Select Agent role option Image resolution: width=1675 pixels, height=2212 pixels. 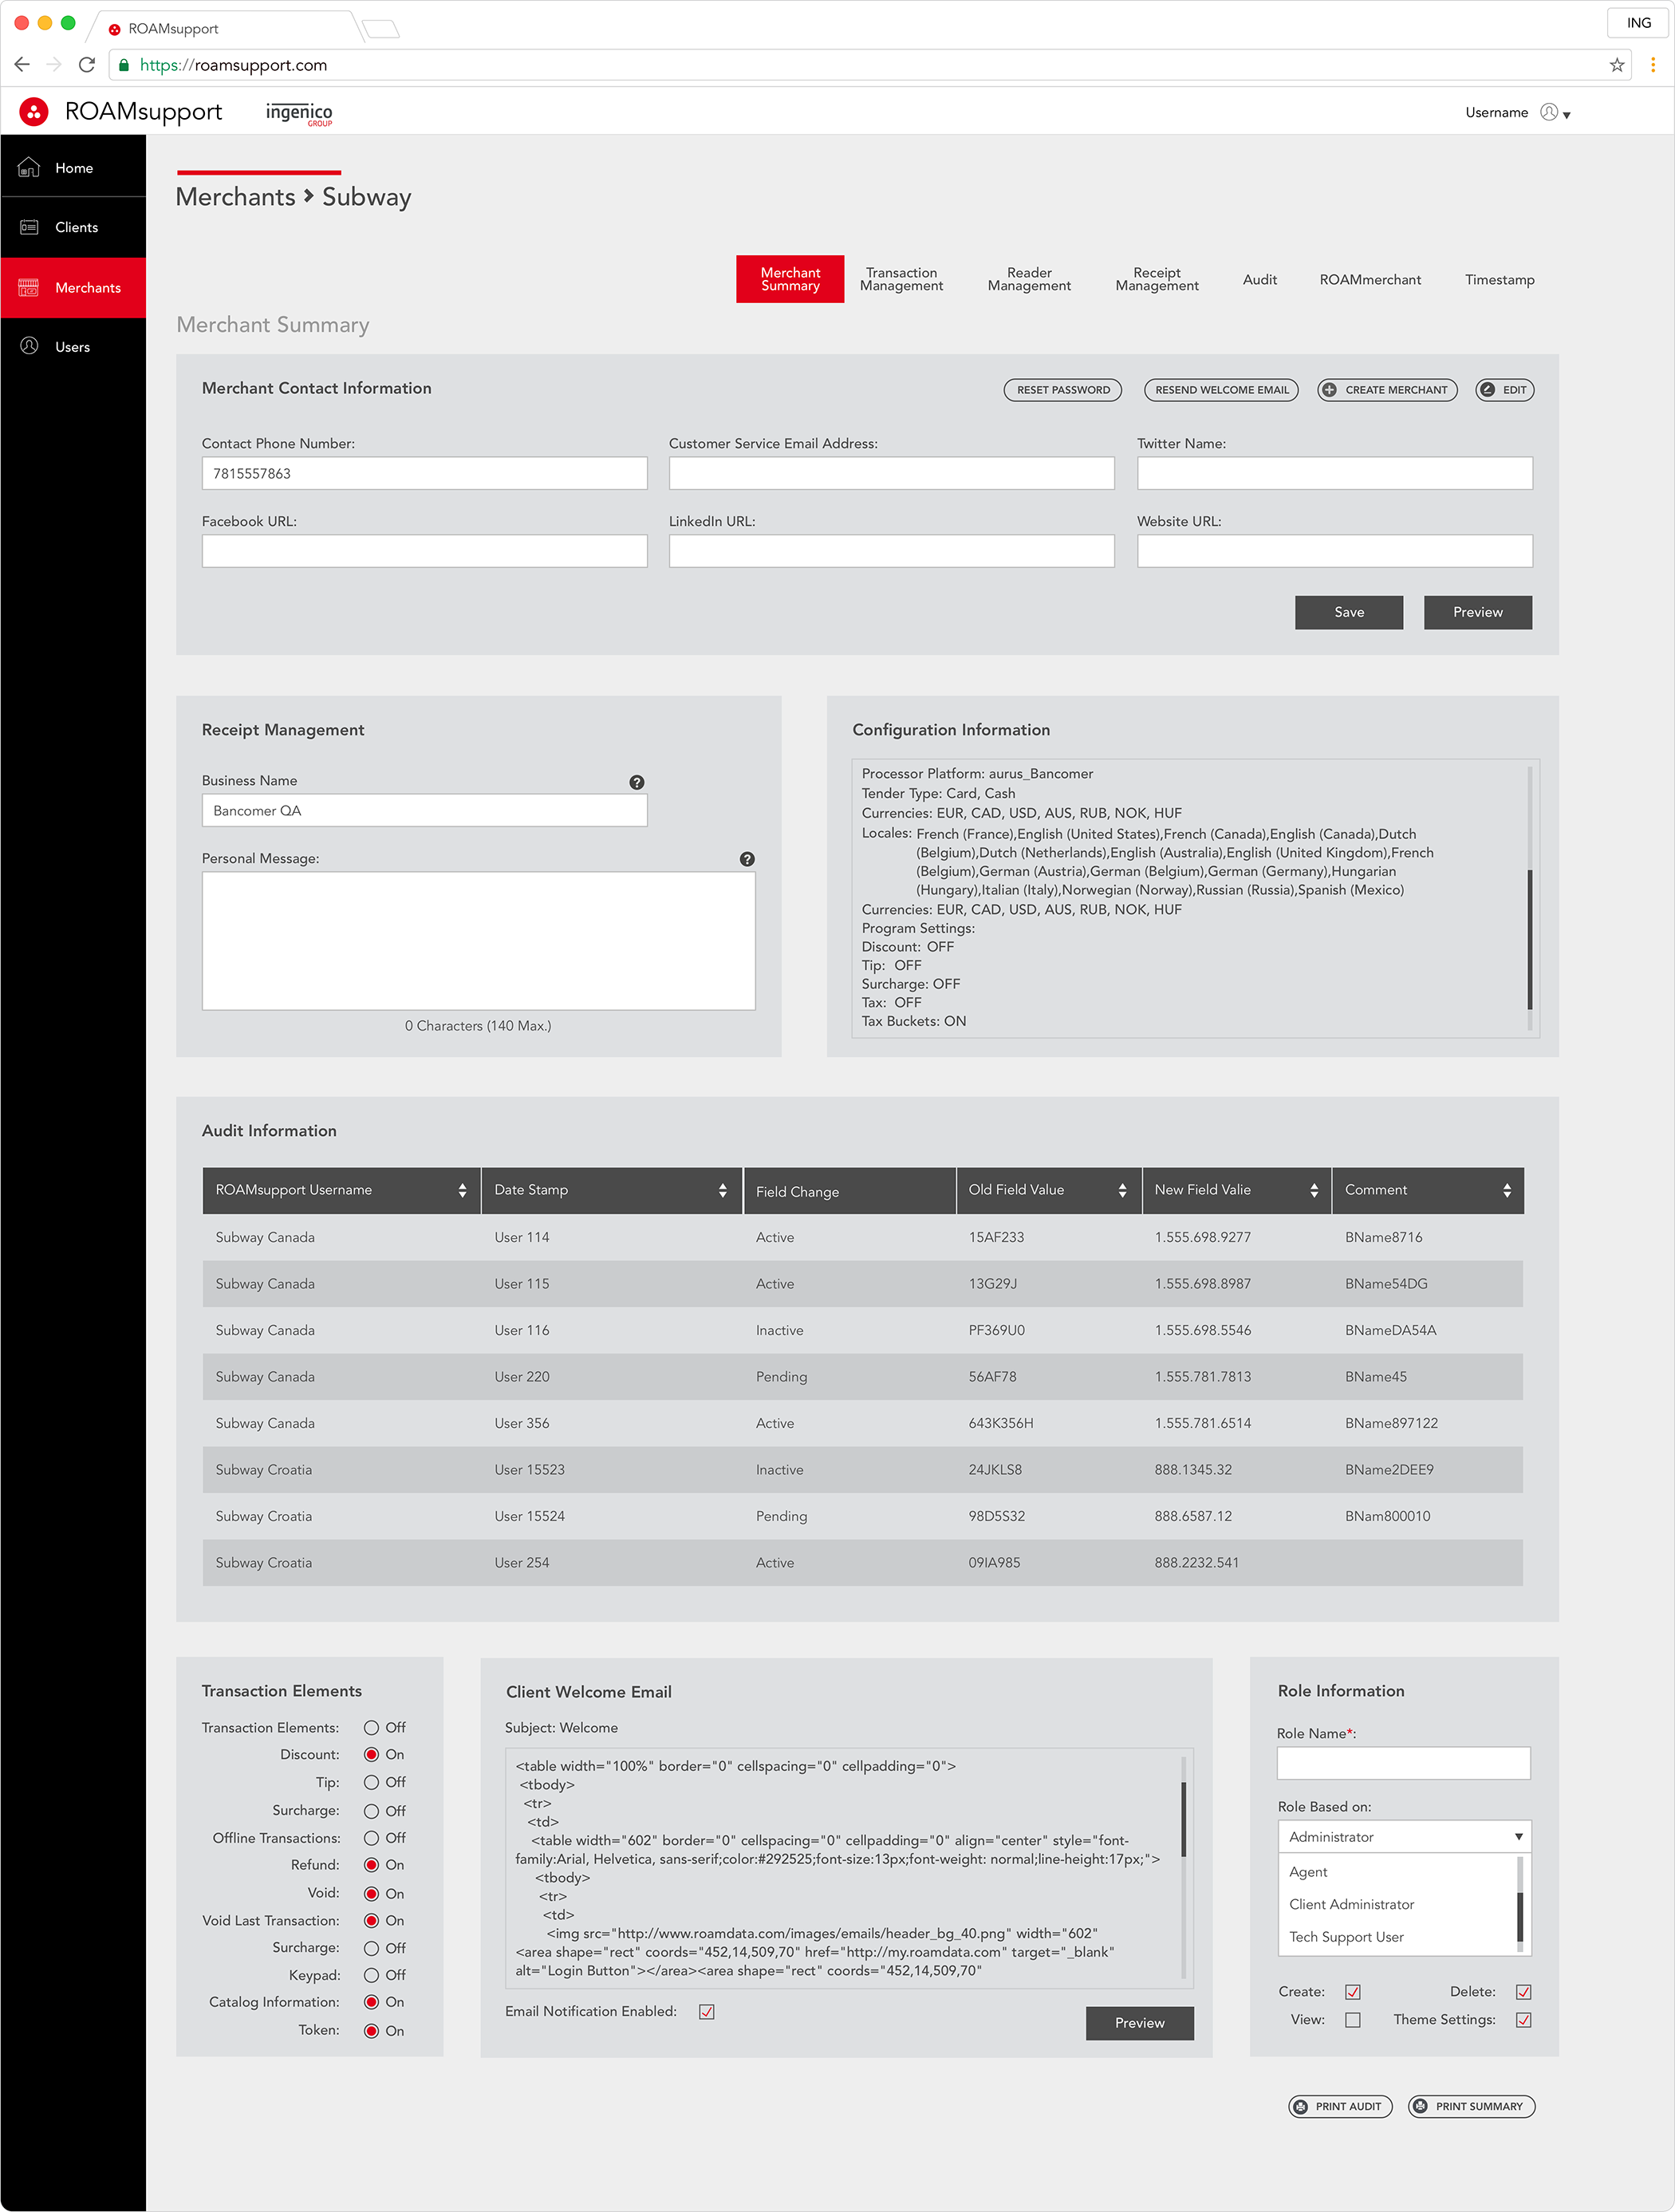point(1308,1872)
